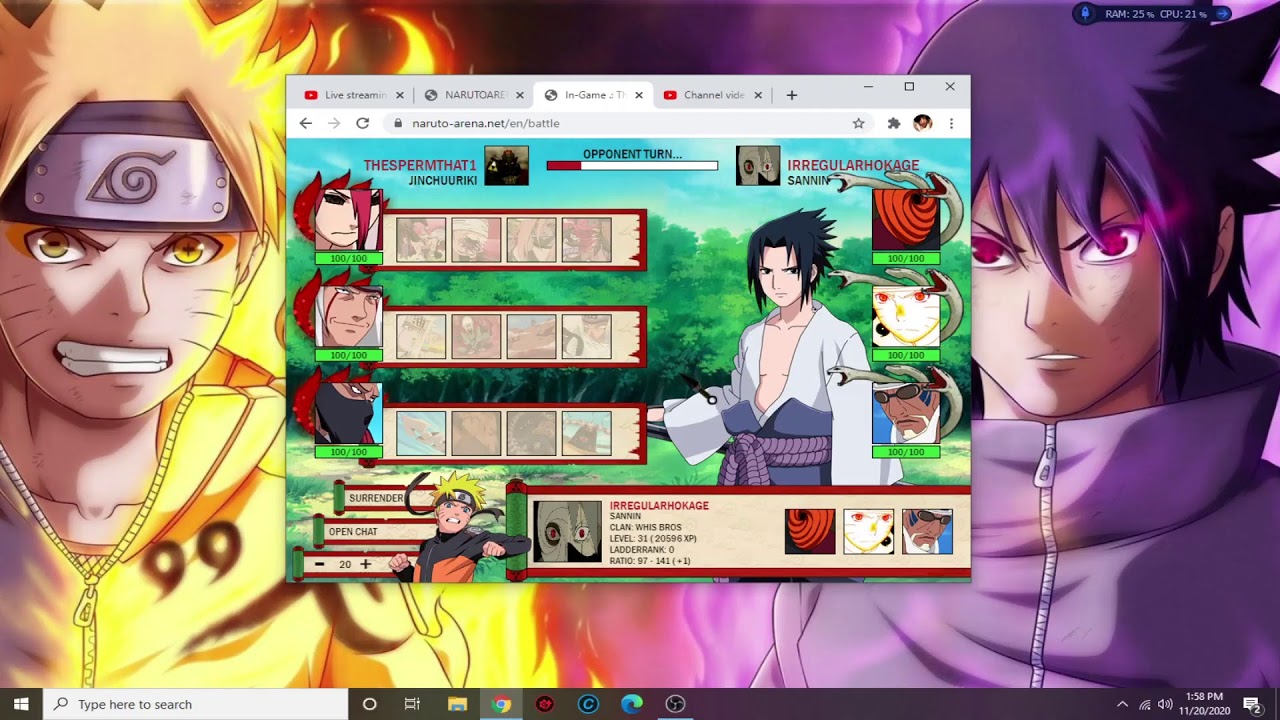Select the white-haired ninja's fourth skill icon
This screenshot has width=1280, height=720.
(586, 336)
